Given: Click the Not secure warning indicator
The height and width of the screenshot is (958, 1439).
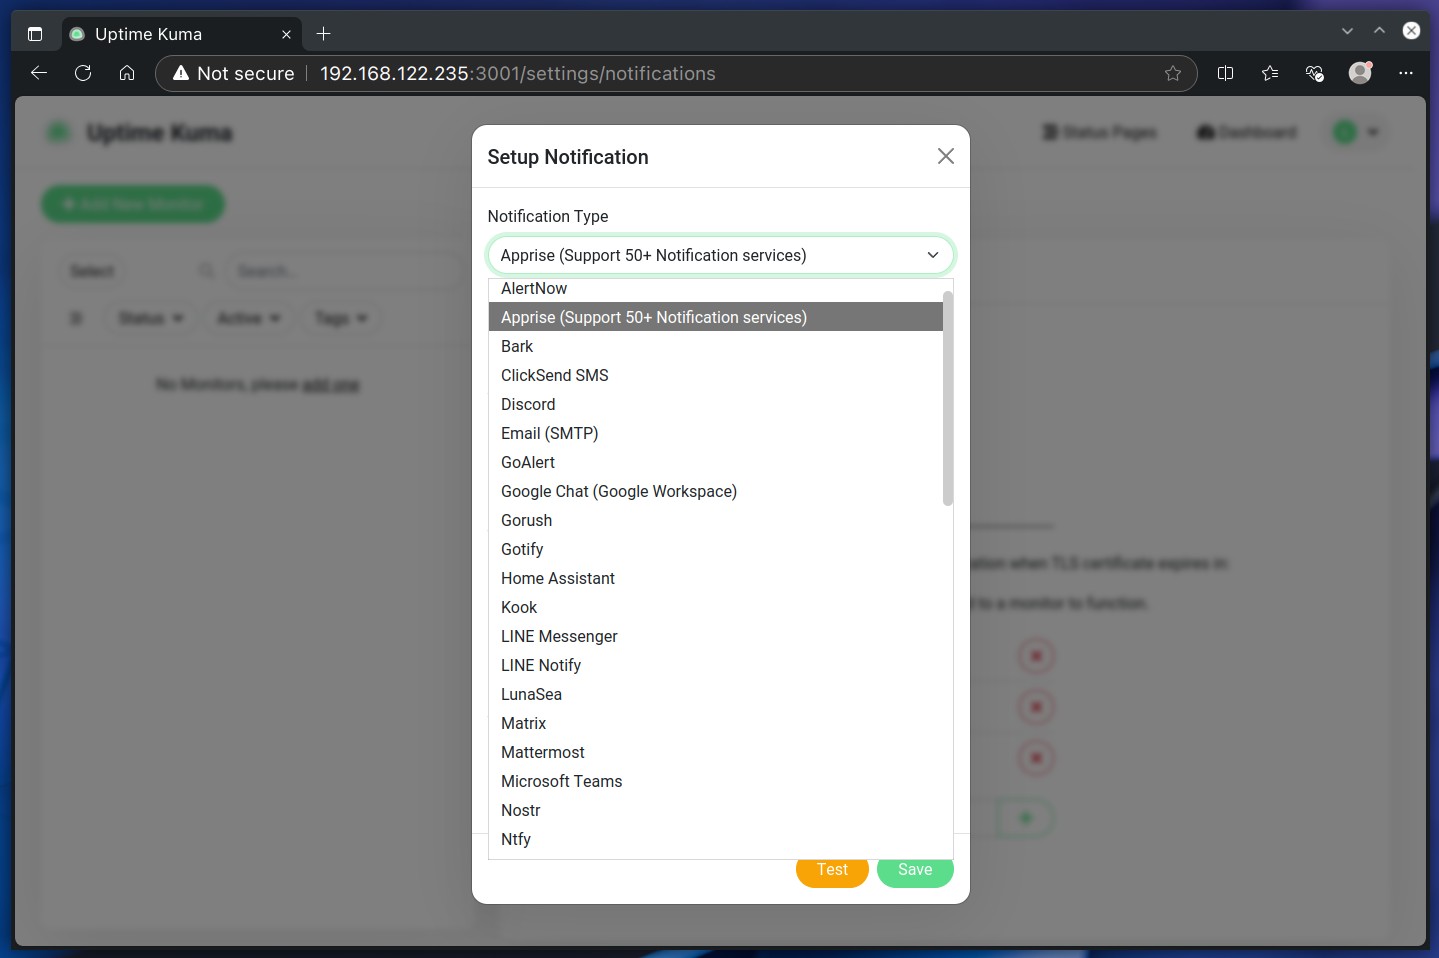Looking at the screenshot, I should click(233, 73).
